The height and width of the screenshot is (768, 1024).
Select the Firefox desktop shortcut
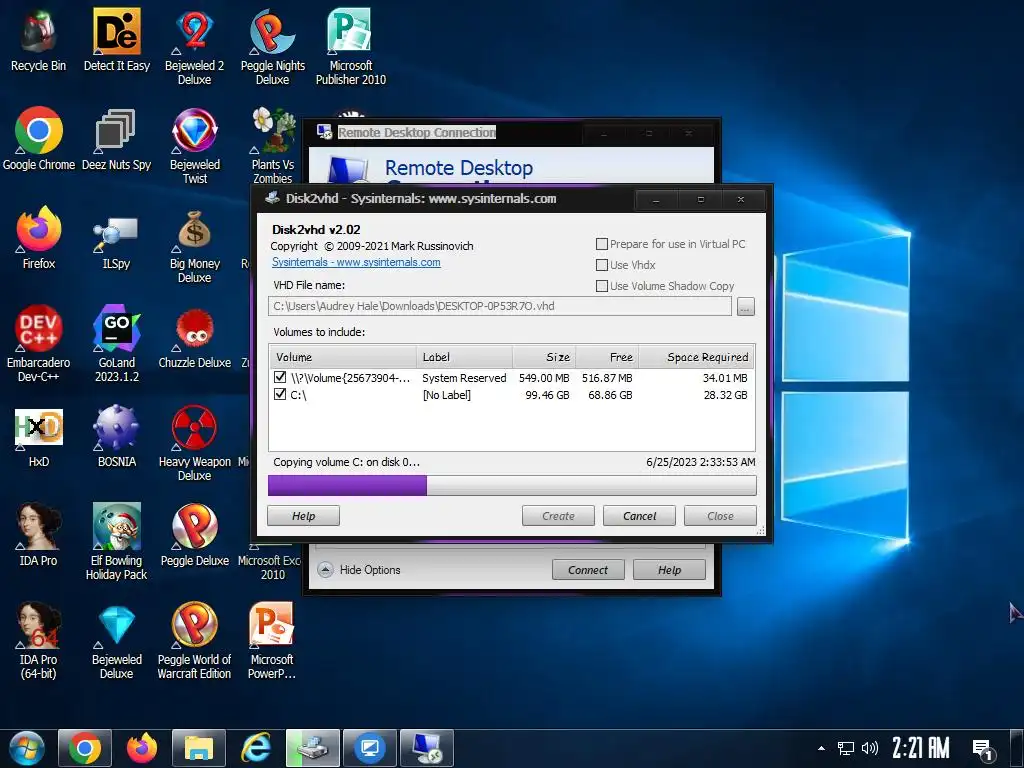[x=39, y=238]
